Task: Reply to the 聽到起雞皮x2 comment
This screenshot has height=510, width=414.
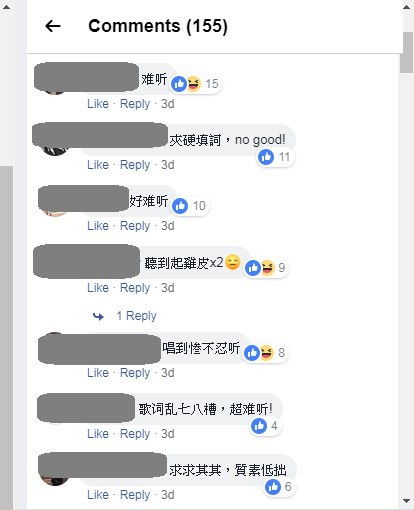Action: pos(135,288)
